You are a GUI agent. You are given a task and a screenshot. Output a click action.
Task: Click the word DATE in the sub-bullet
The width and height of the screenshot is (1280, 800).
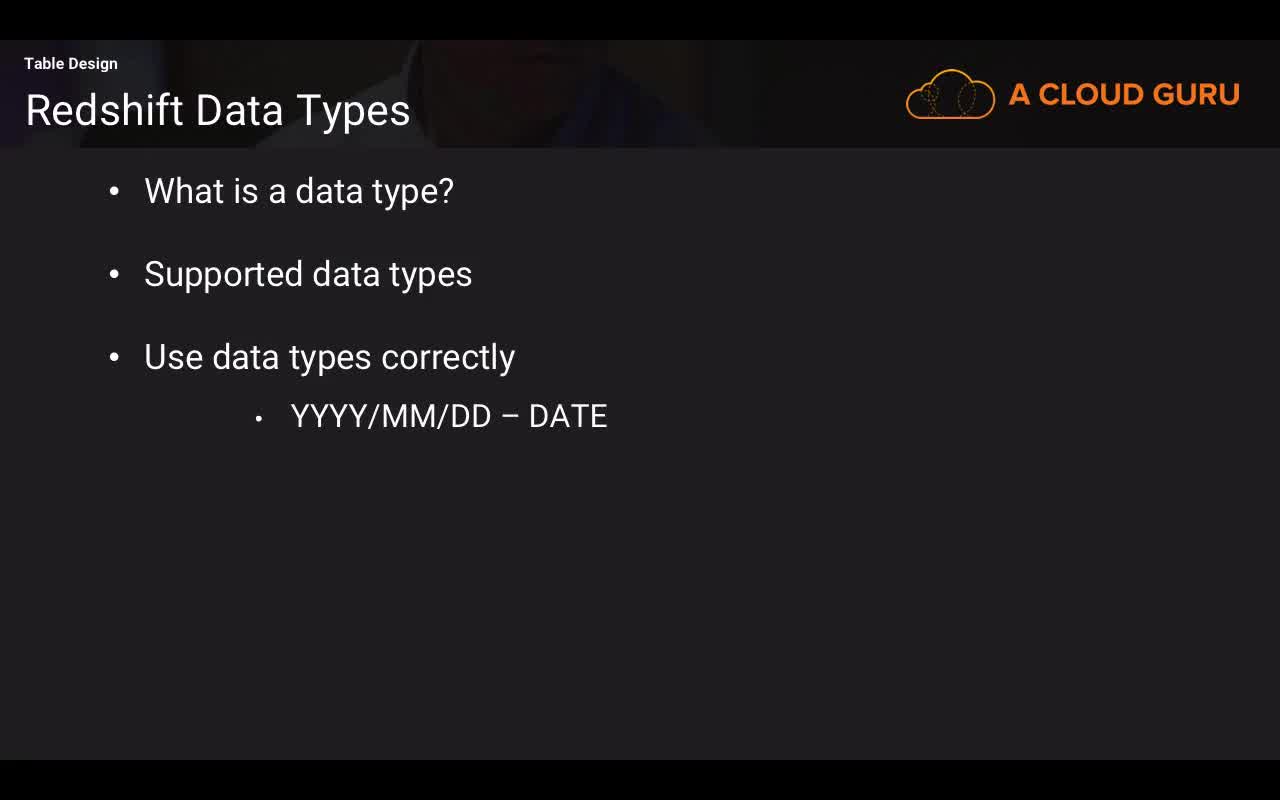568,417
